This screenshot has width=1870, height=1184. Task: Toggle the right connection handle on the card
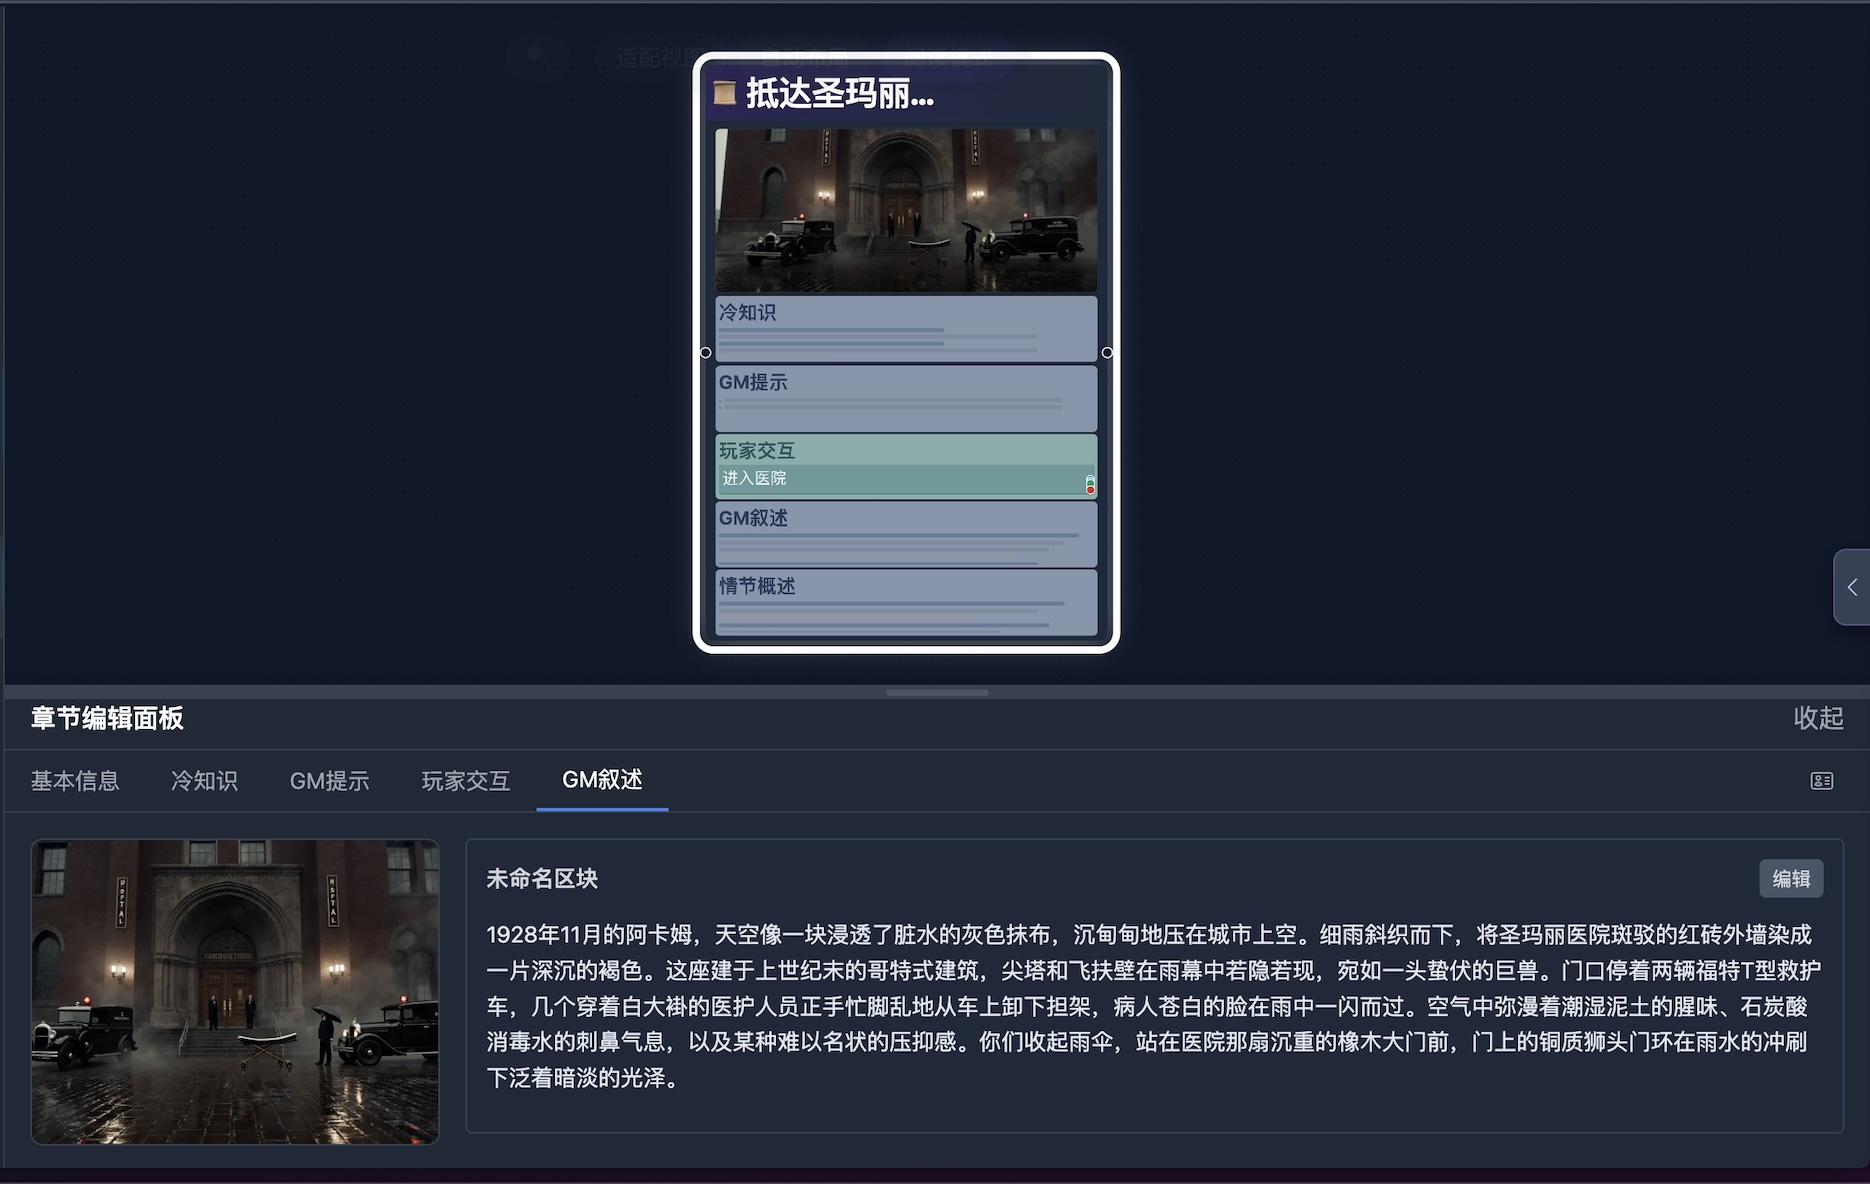1108,352
